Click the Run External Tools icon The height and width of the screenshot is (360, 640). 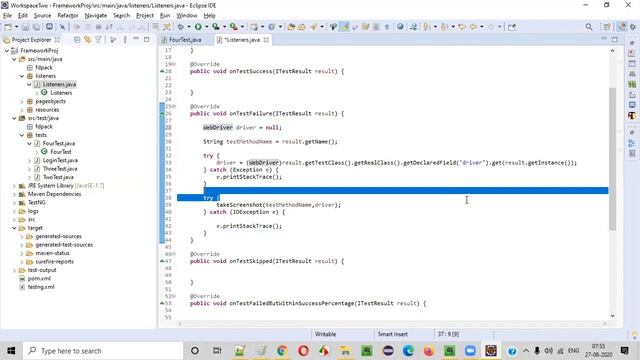pos(233,27)
